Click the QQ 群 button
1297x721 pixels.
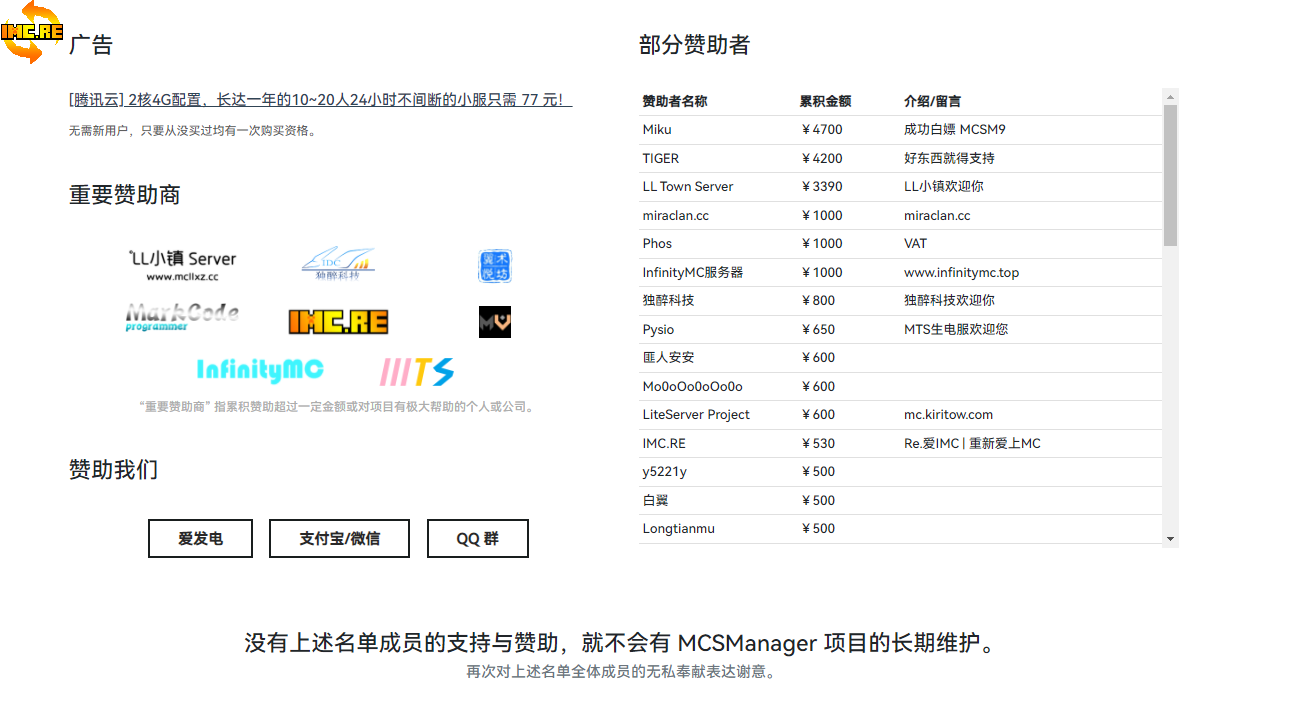(x=477, y=539)
